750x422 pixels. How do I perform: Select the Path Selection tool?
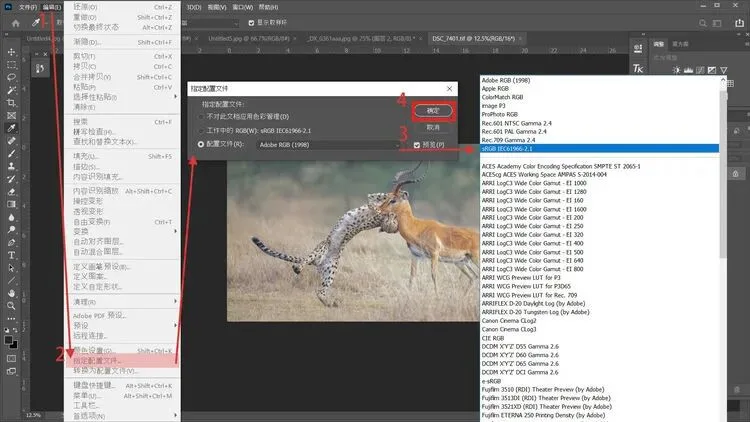tap(11, 268)
